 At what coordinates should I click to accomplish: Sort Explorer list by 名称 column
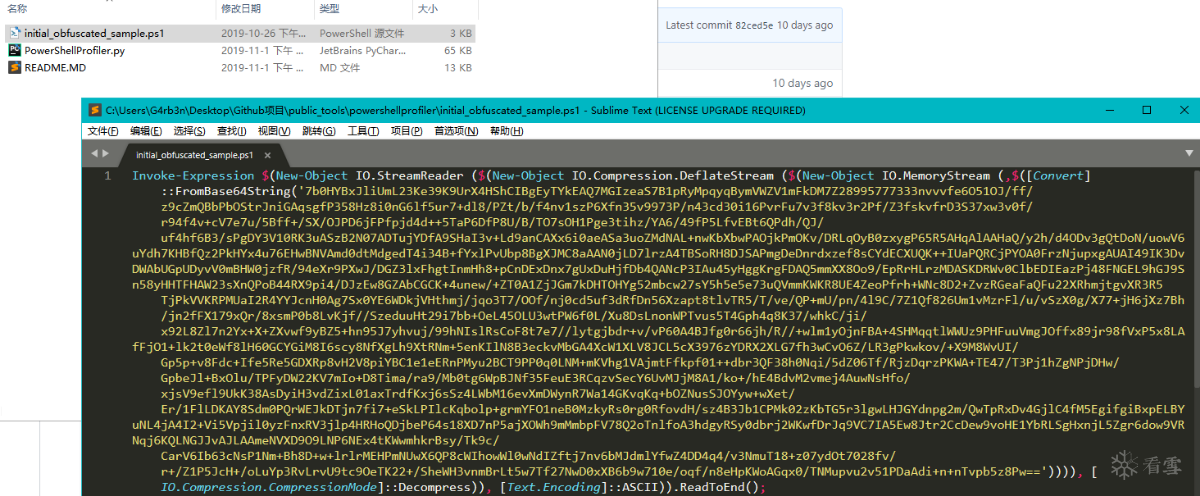click(x=18, y=8)
